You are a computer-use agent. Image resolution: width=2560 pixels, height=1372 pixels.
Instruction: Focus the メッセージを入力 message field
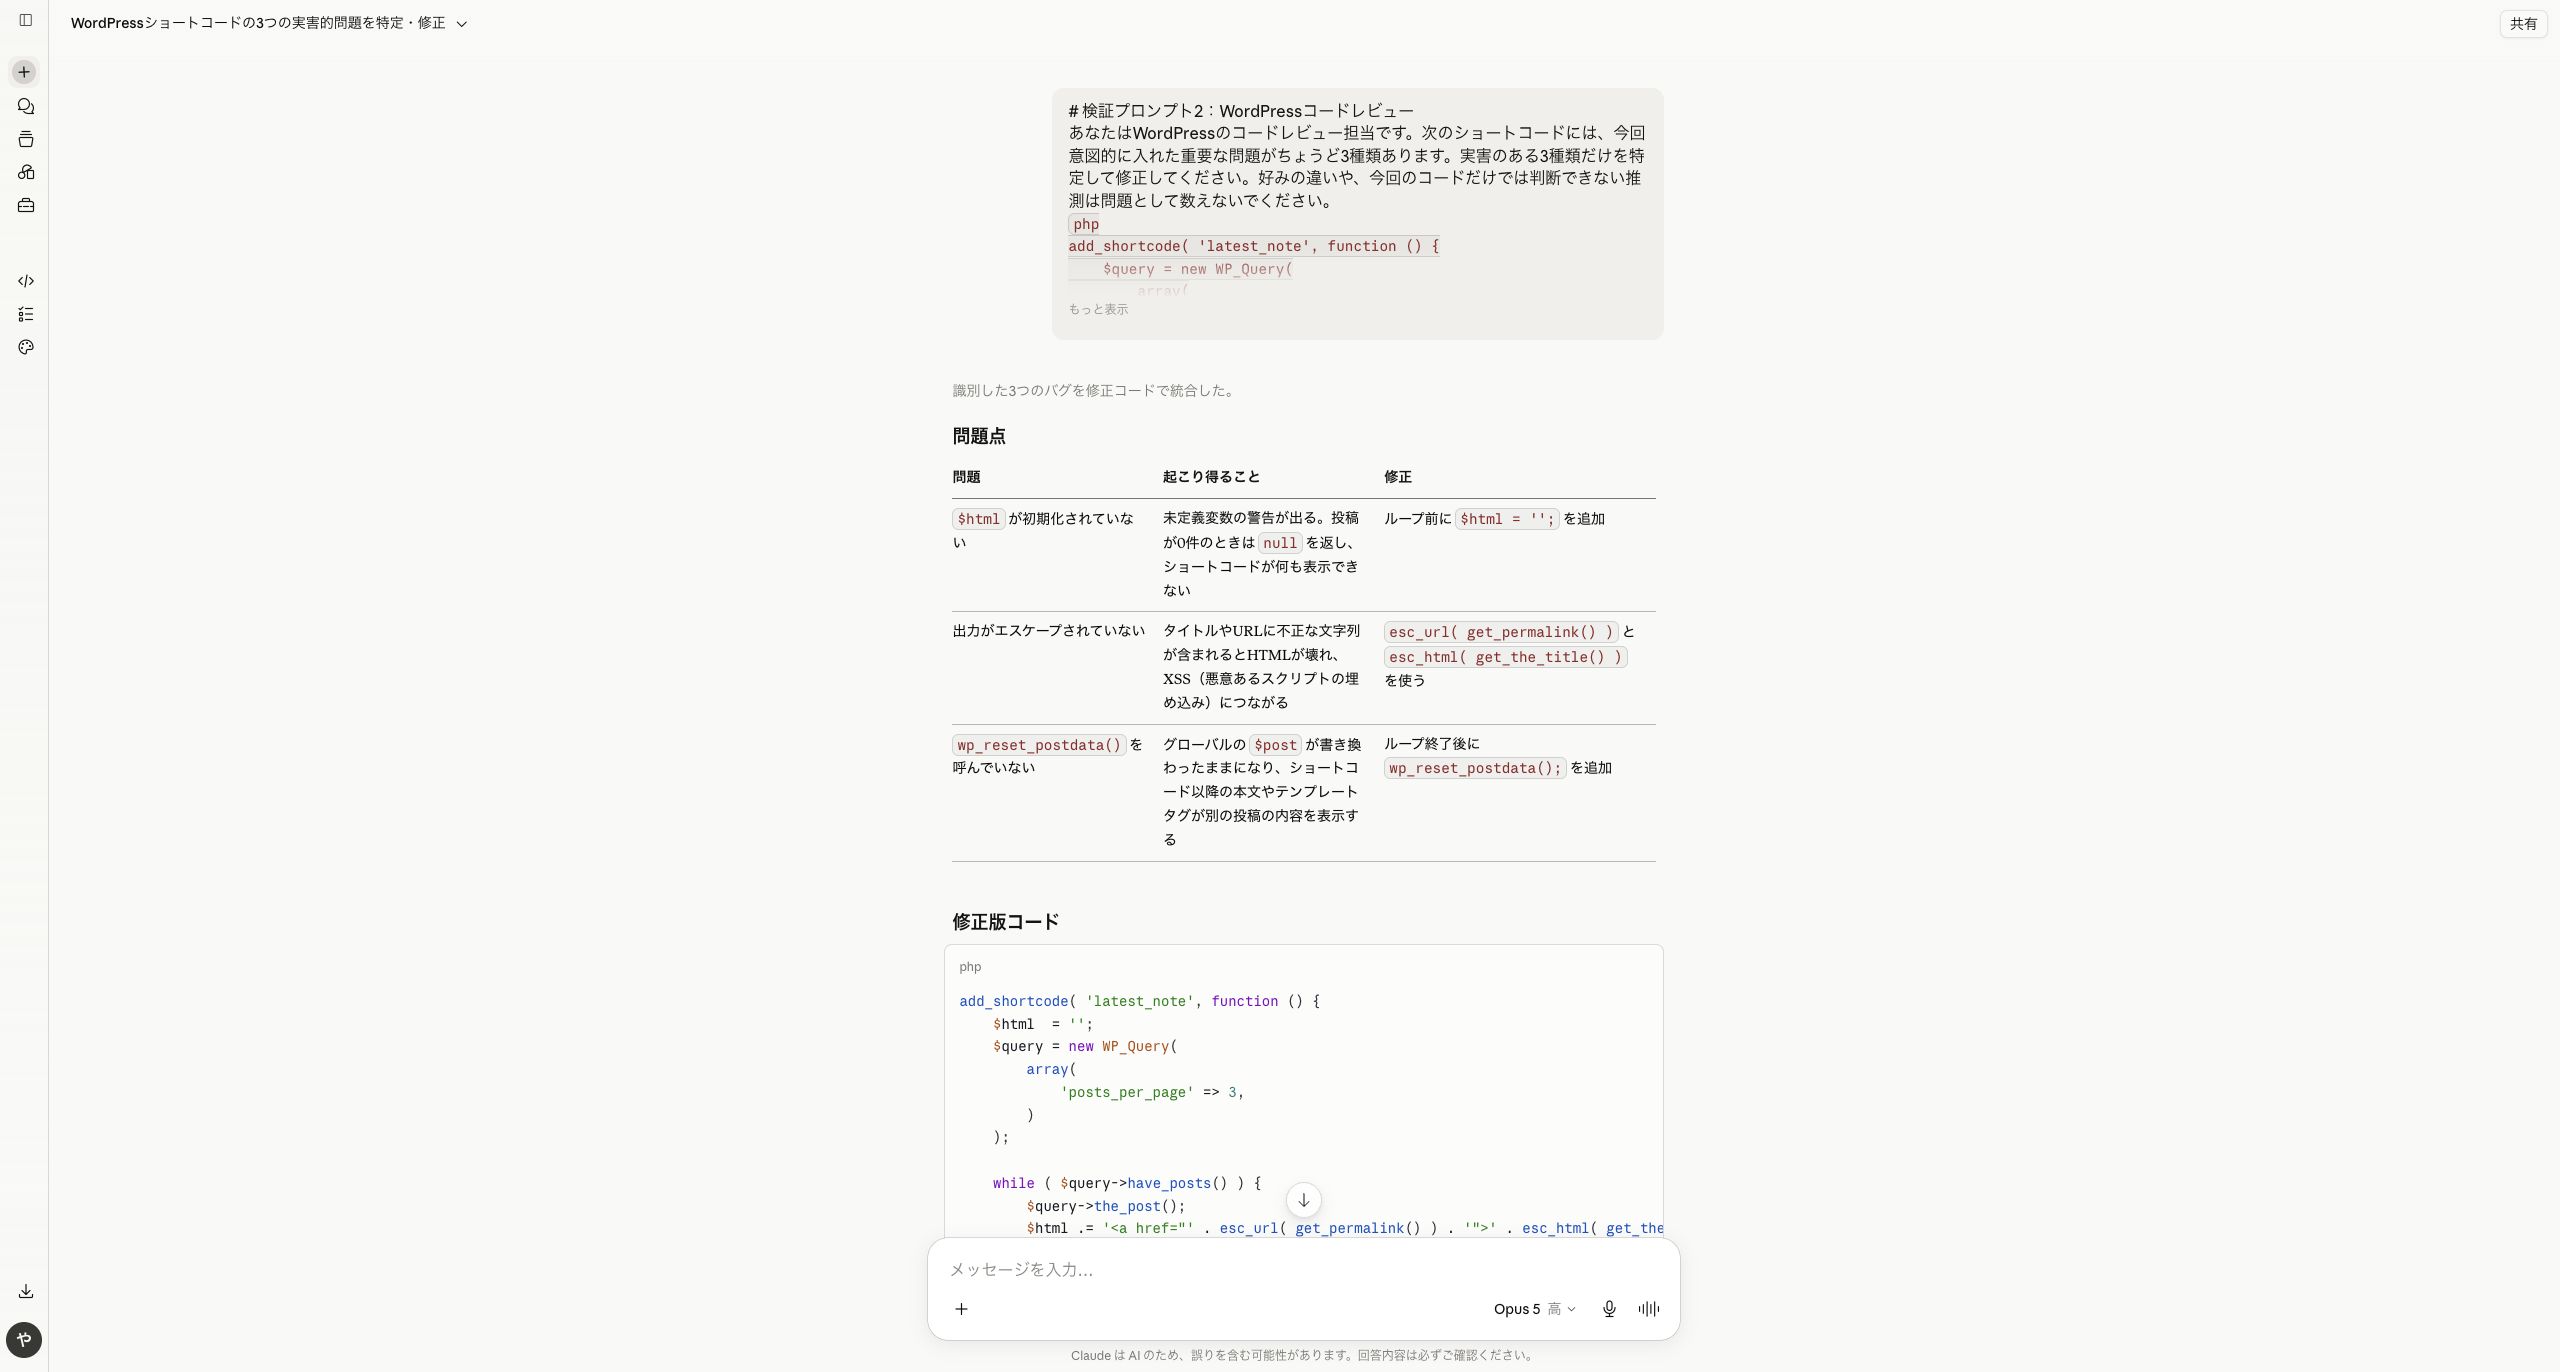pos(1303,1269)
